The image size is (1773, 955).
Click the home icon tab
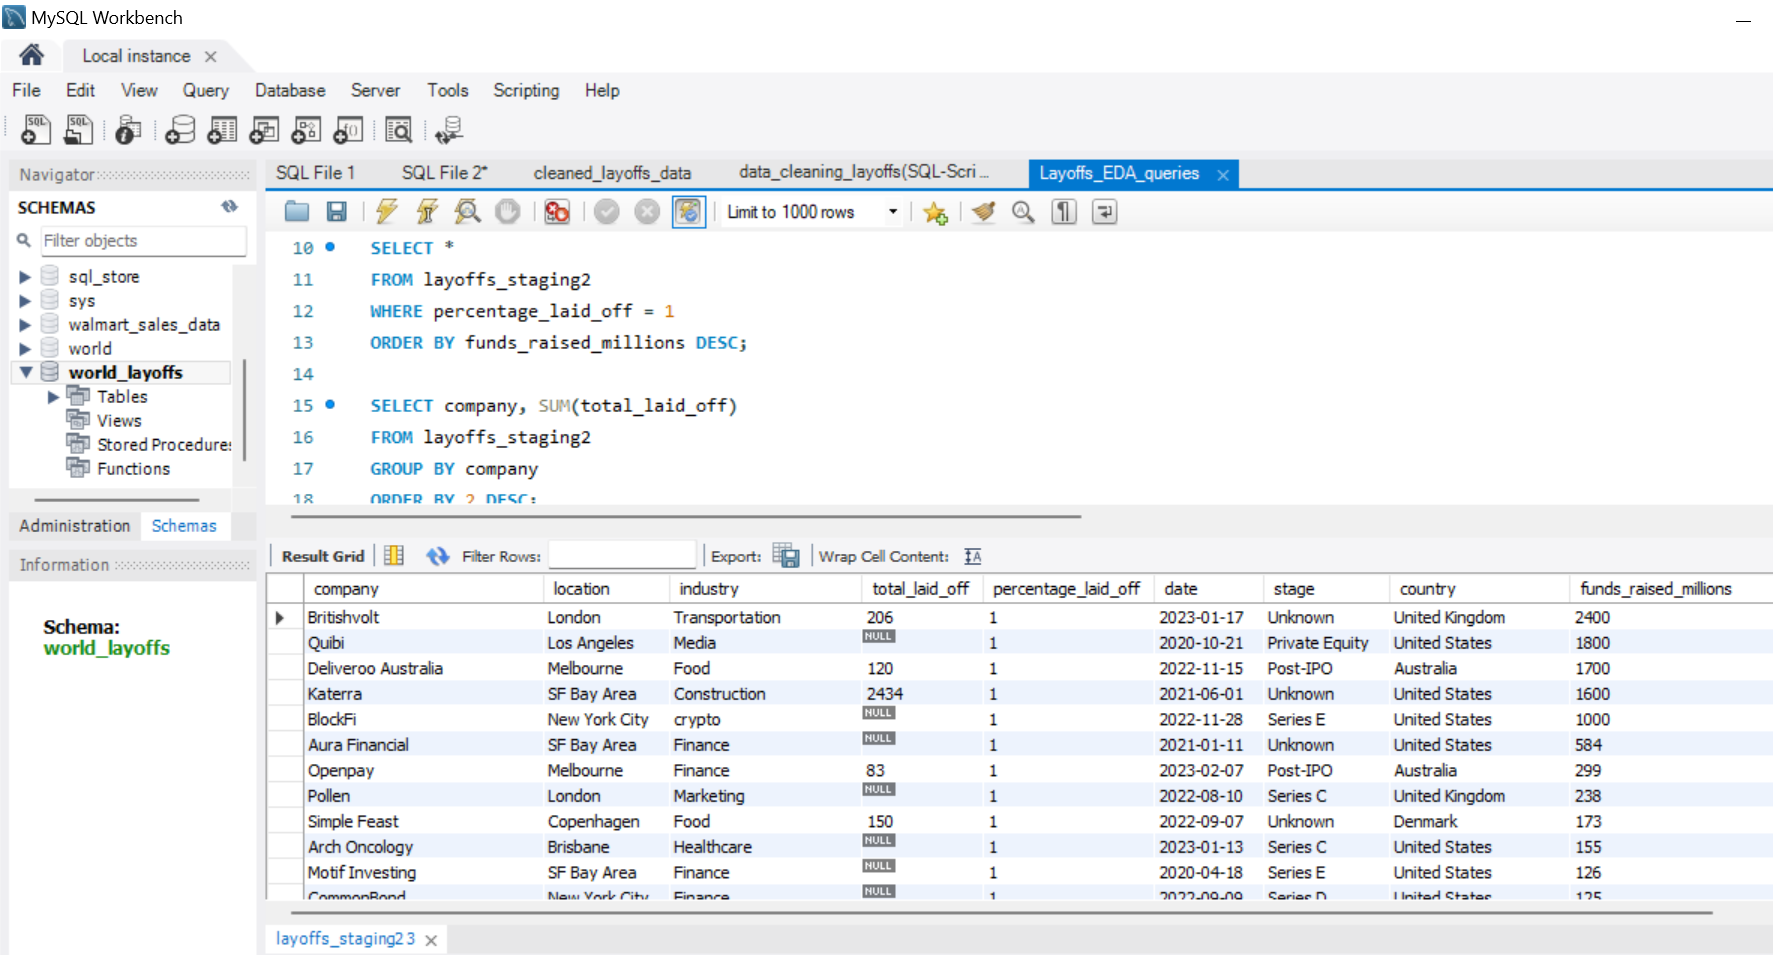32,55
